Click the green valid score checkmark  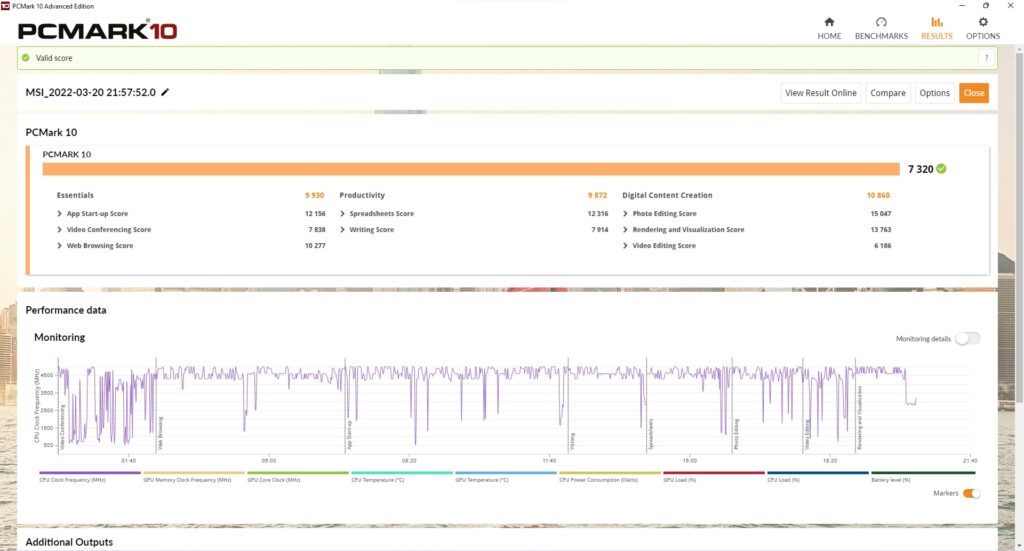(26, 58)
